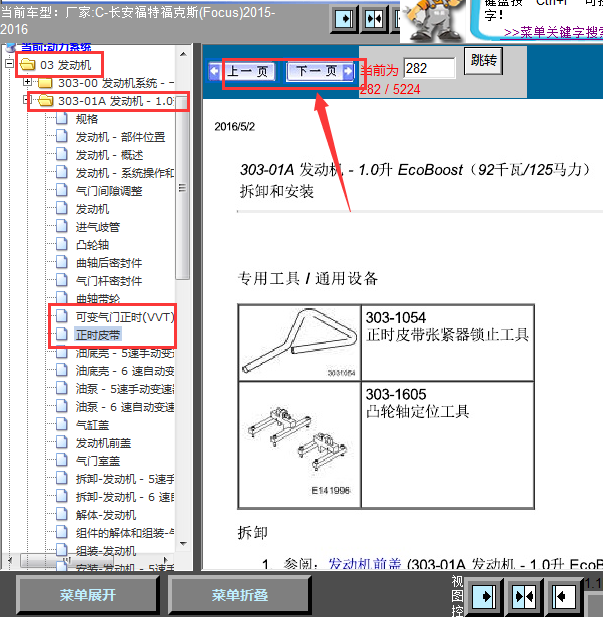The height and width of the screenshot is (617, 603).
Task: Open 发动机 - 系统操作 page
Action: pyautogui.click(x=125, y=173)
